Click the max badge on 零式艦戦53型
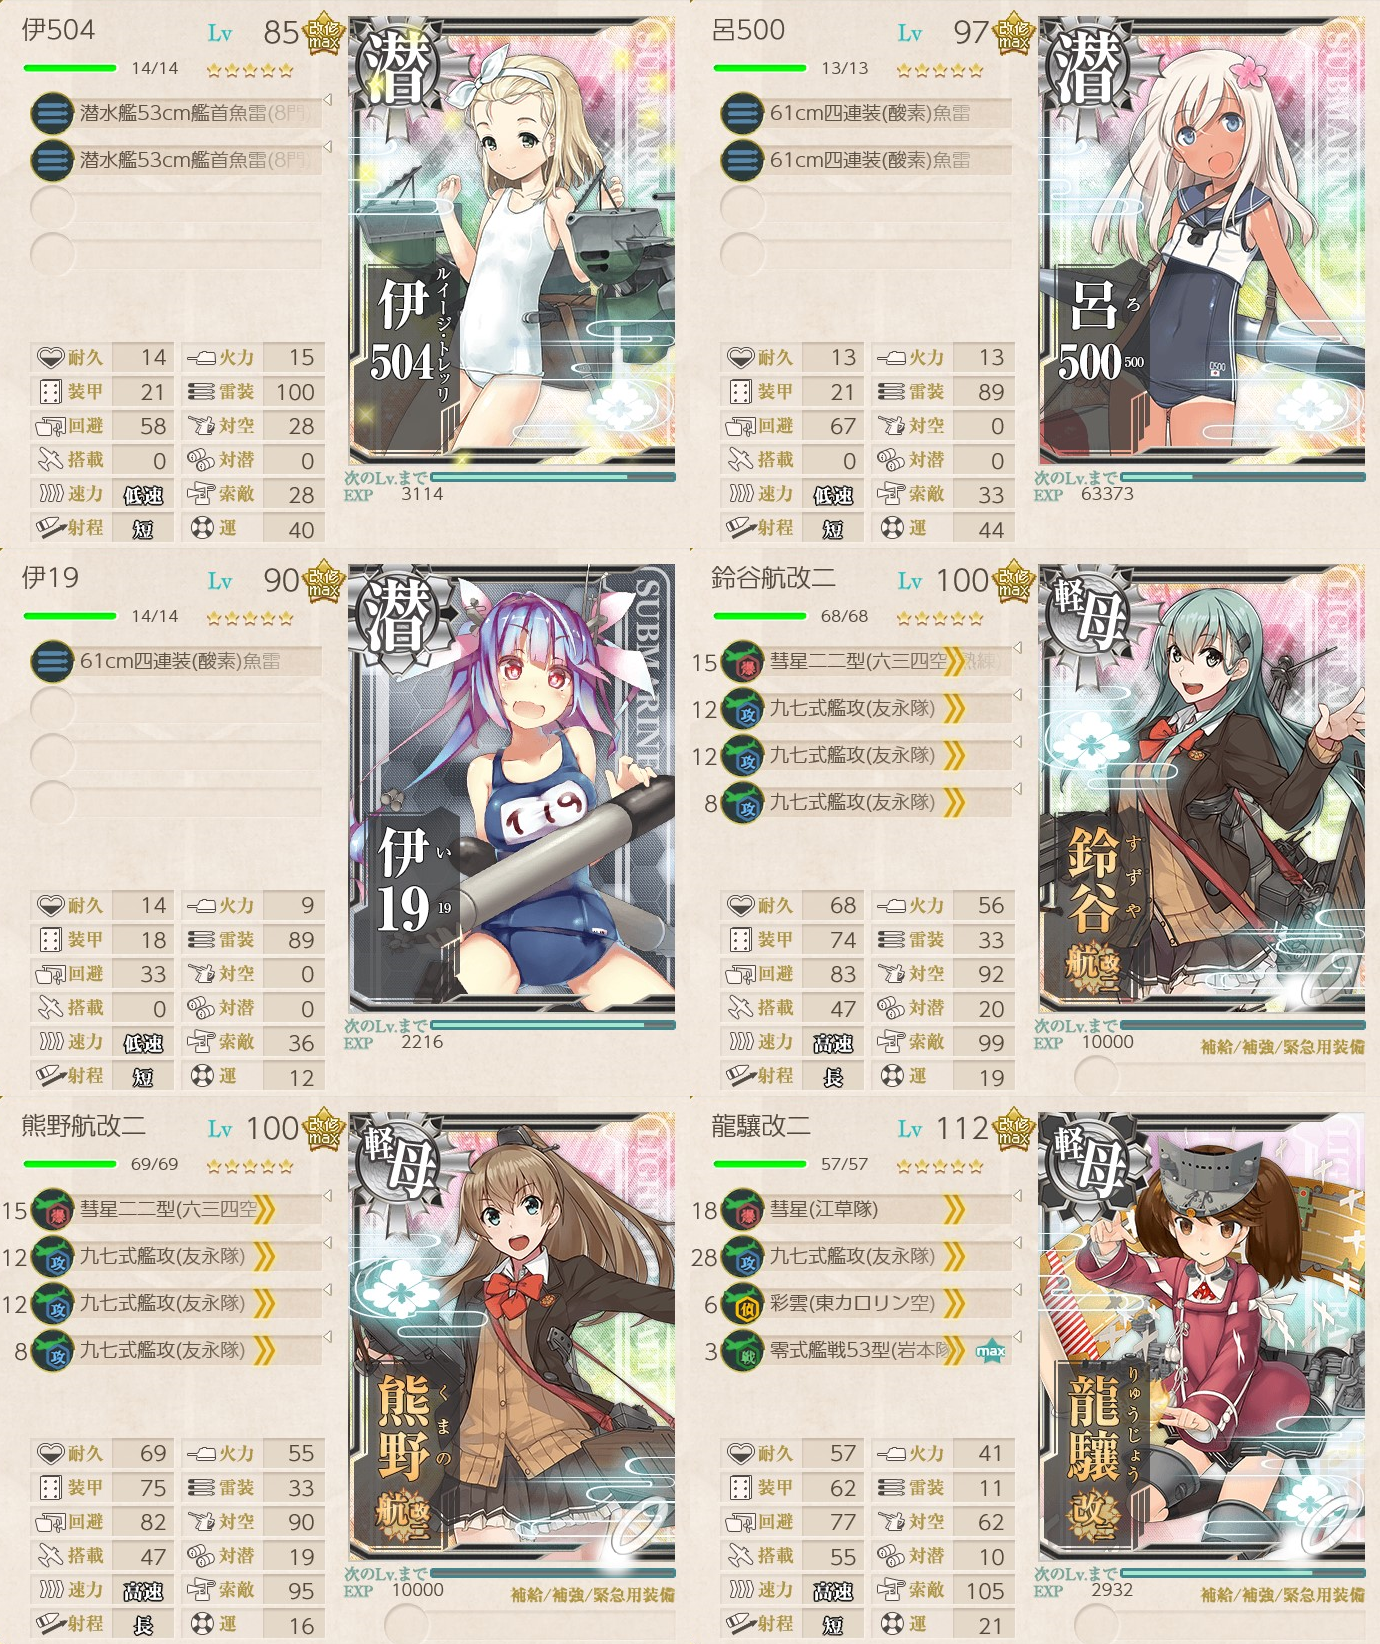Image resolution: width=1380 pixels, height=1644 pixels. tap(990, 1351)
